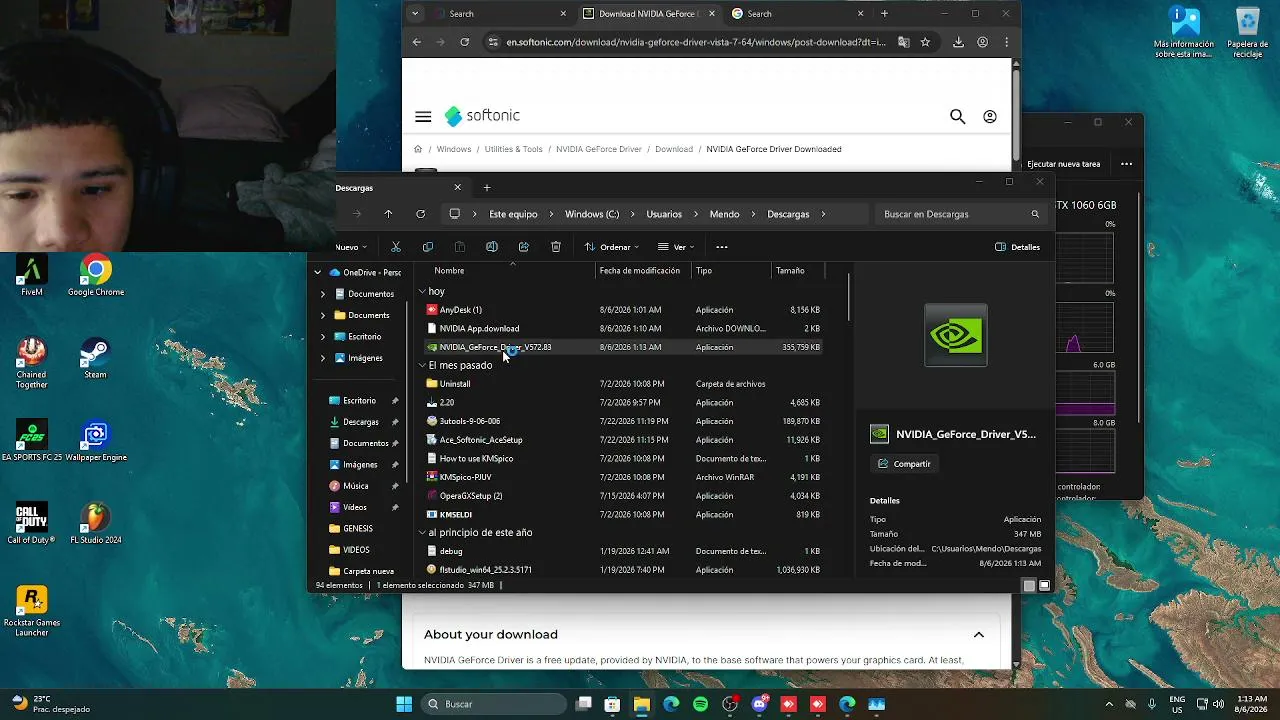Image resolution: width=1280 pixels, height=720 pixels.
Task: Open Chrome downloads icon
Action: pyautogui.click(x=958, y=42)
